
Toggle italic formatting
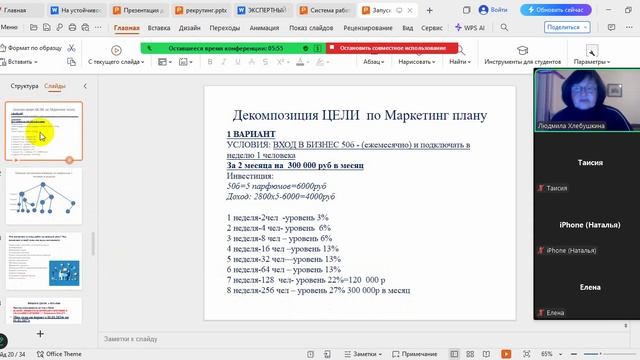(x=224, y=62)
